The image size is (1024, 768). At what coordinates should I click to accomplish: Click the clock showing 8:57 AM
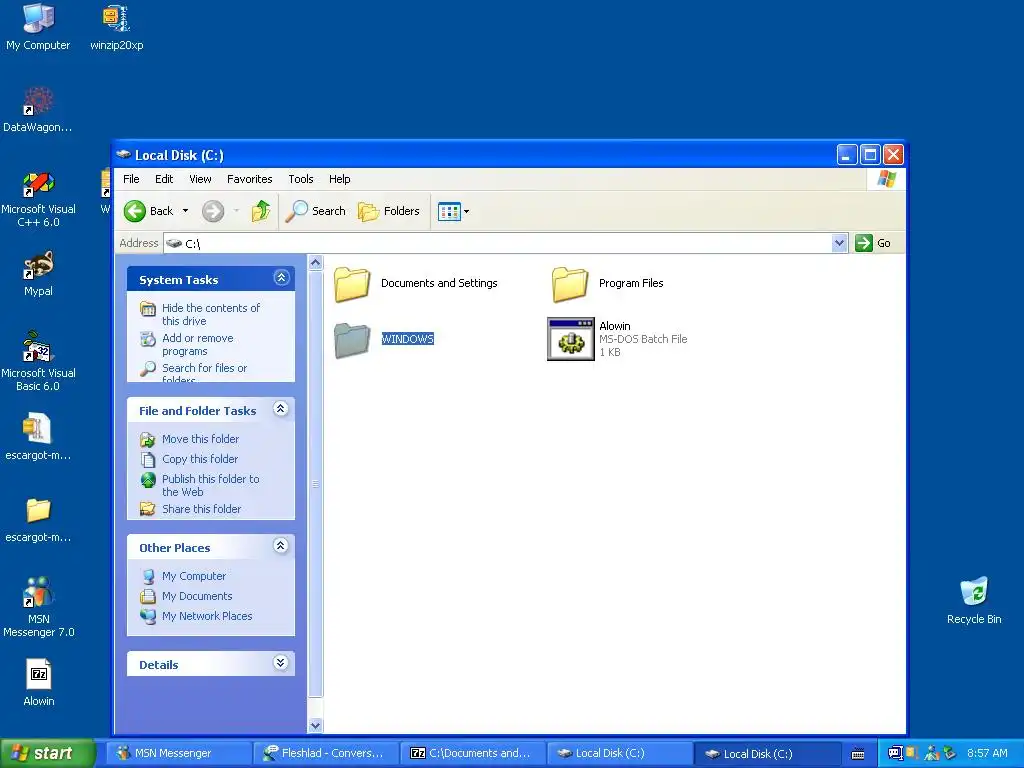[987, 753]
